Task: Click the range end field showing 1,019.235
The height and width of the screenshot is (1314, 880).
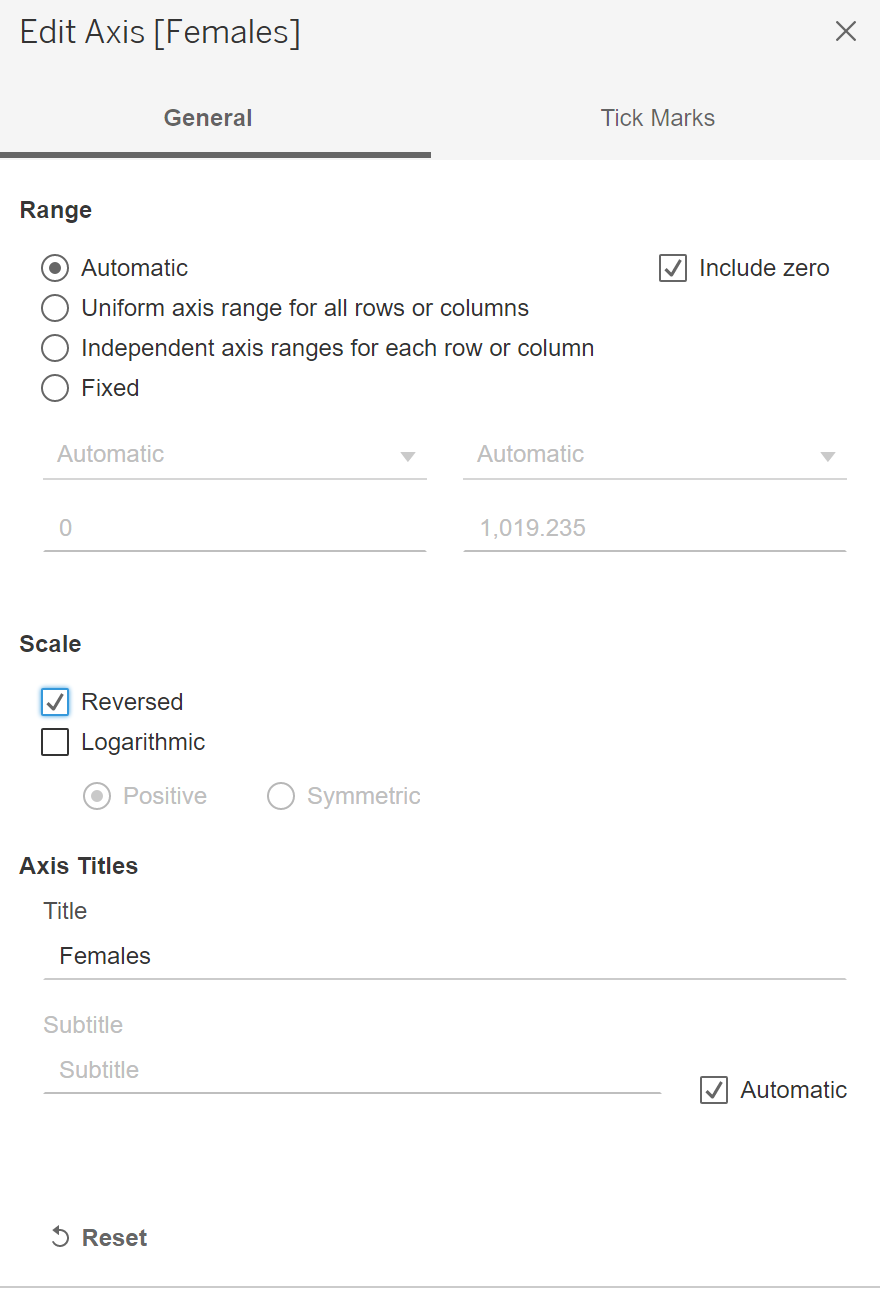Action: (655, 528)
